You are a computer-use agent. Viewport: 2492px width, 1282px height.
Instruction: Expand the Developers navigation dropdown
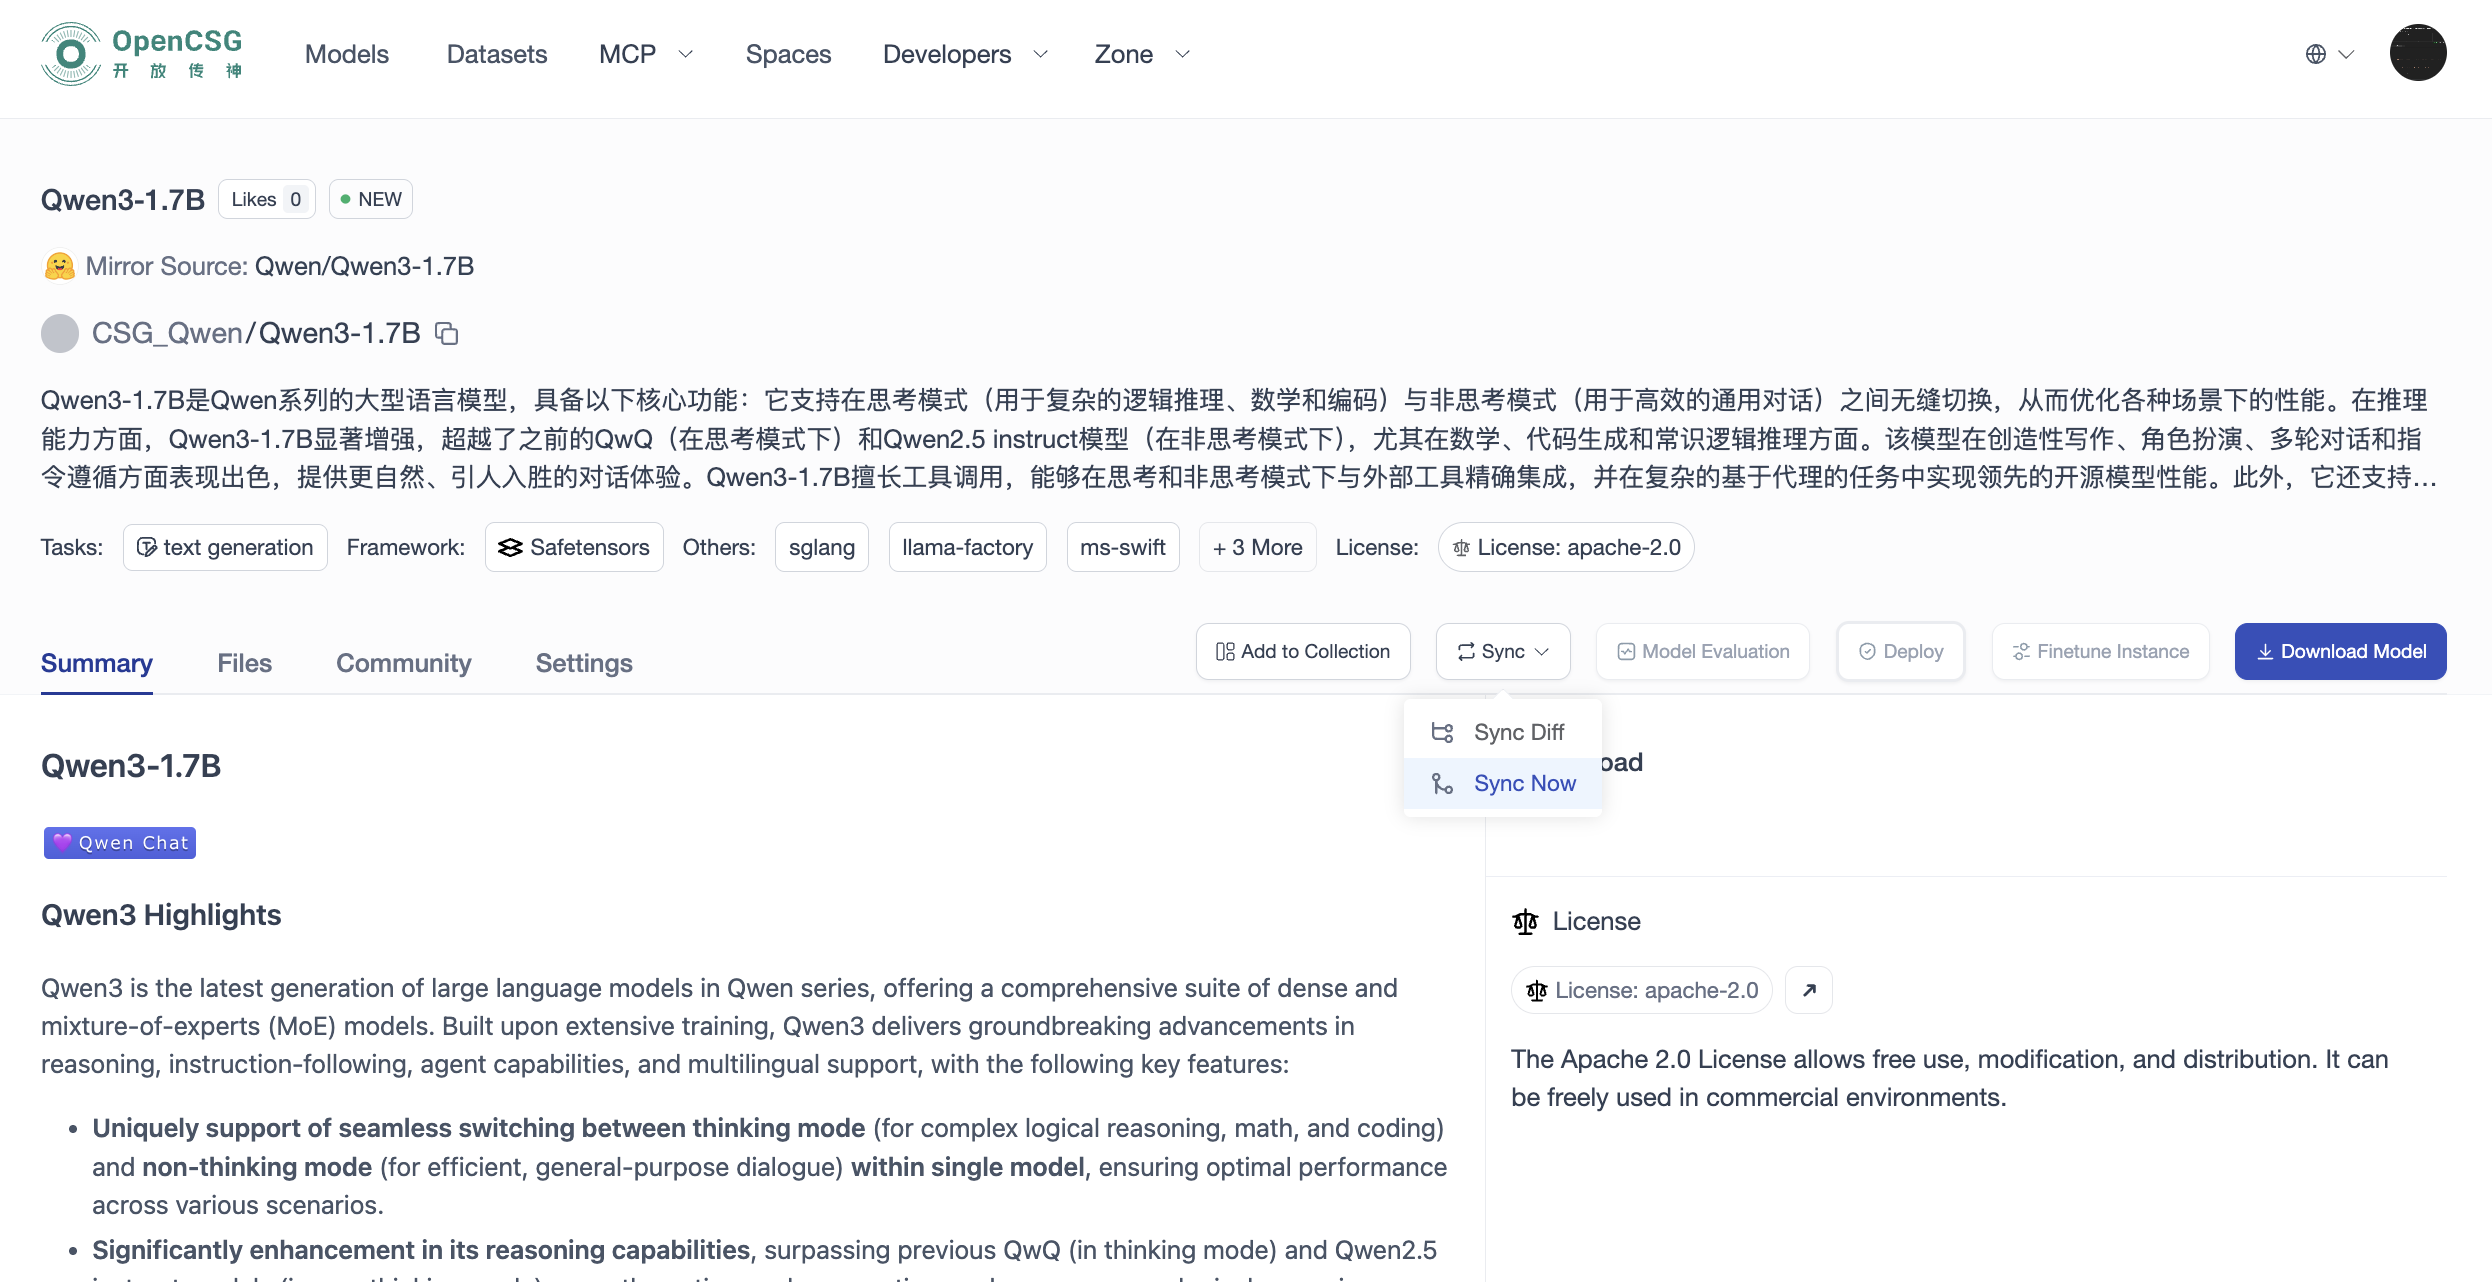tap(965, 54)
